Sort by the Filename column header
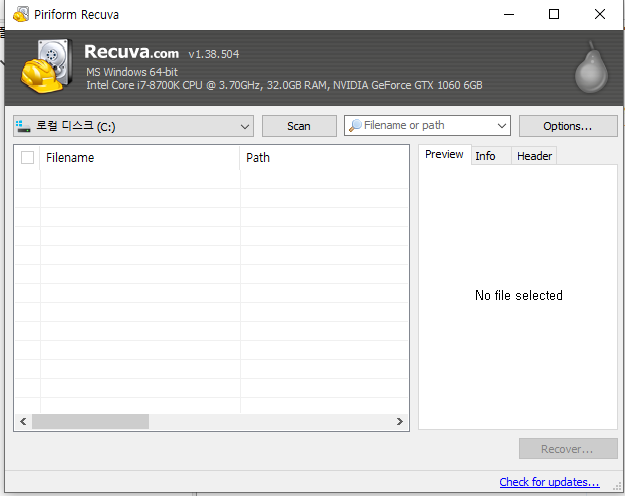The width and height of the screenshot is (625, 496). point(140,157)
